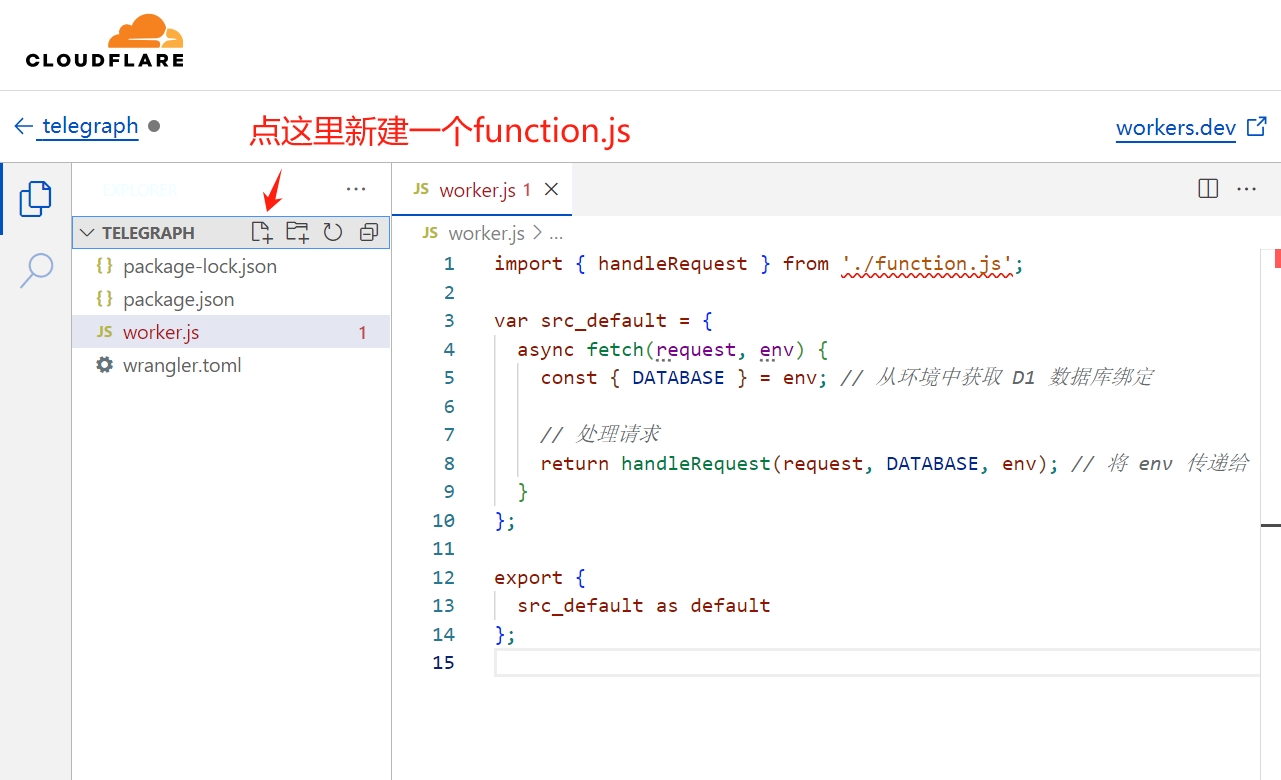Open the workers.dev link
The height and width of the screenshot is (780, 1281).
tap(1176, 128)
